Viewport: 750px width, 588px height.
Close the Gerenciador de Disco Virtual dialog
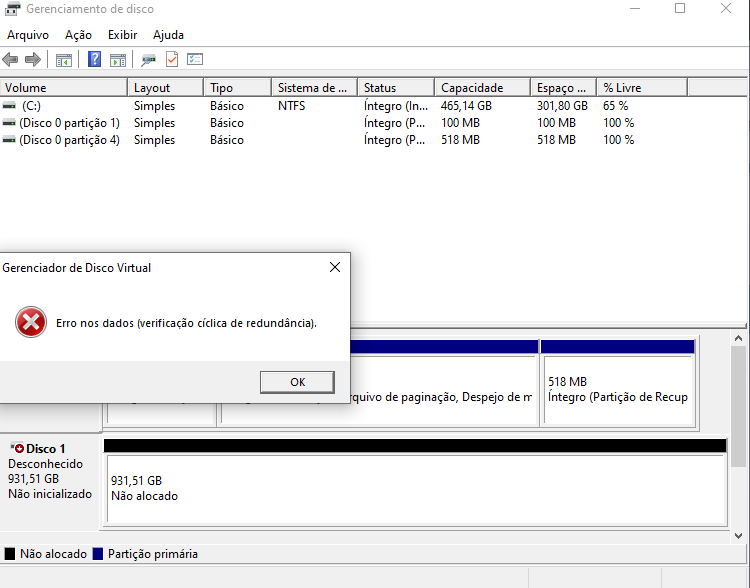tap(335, 267)
